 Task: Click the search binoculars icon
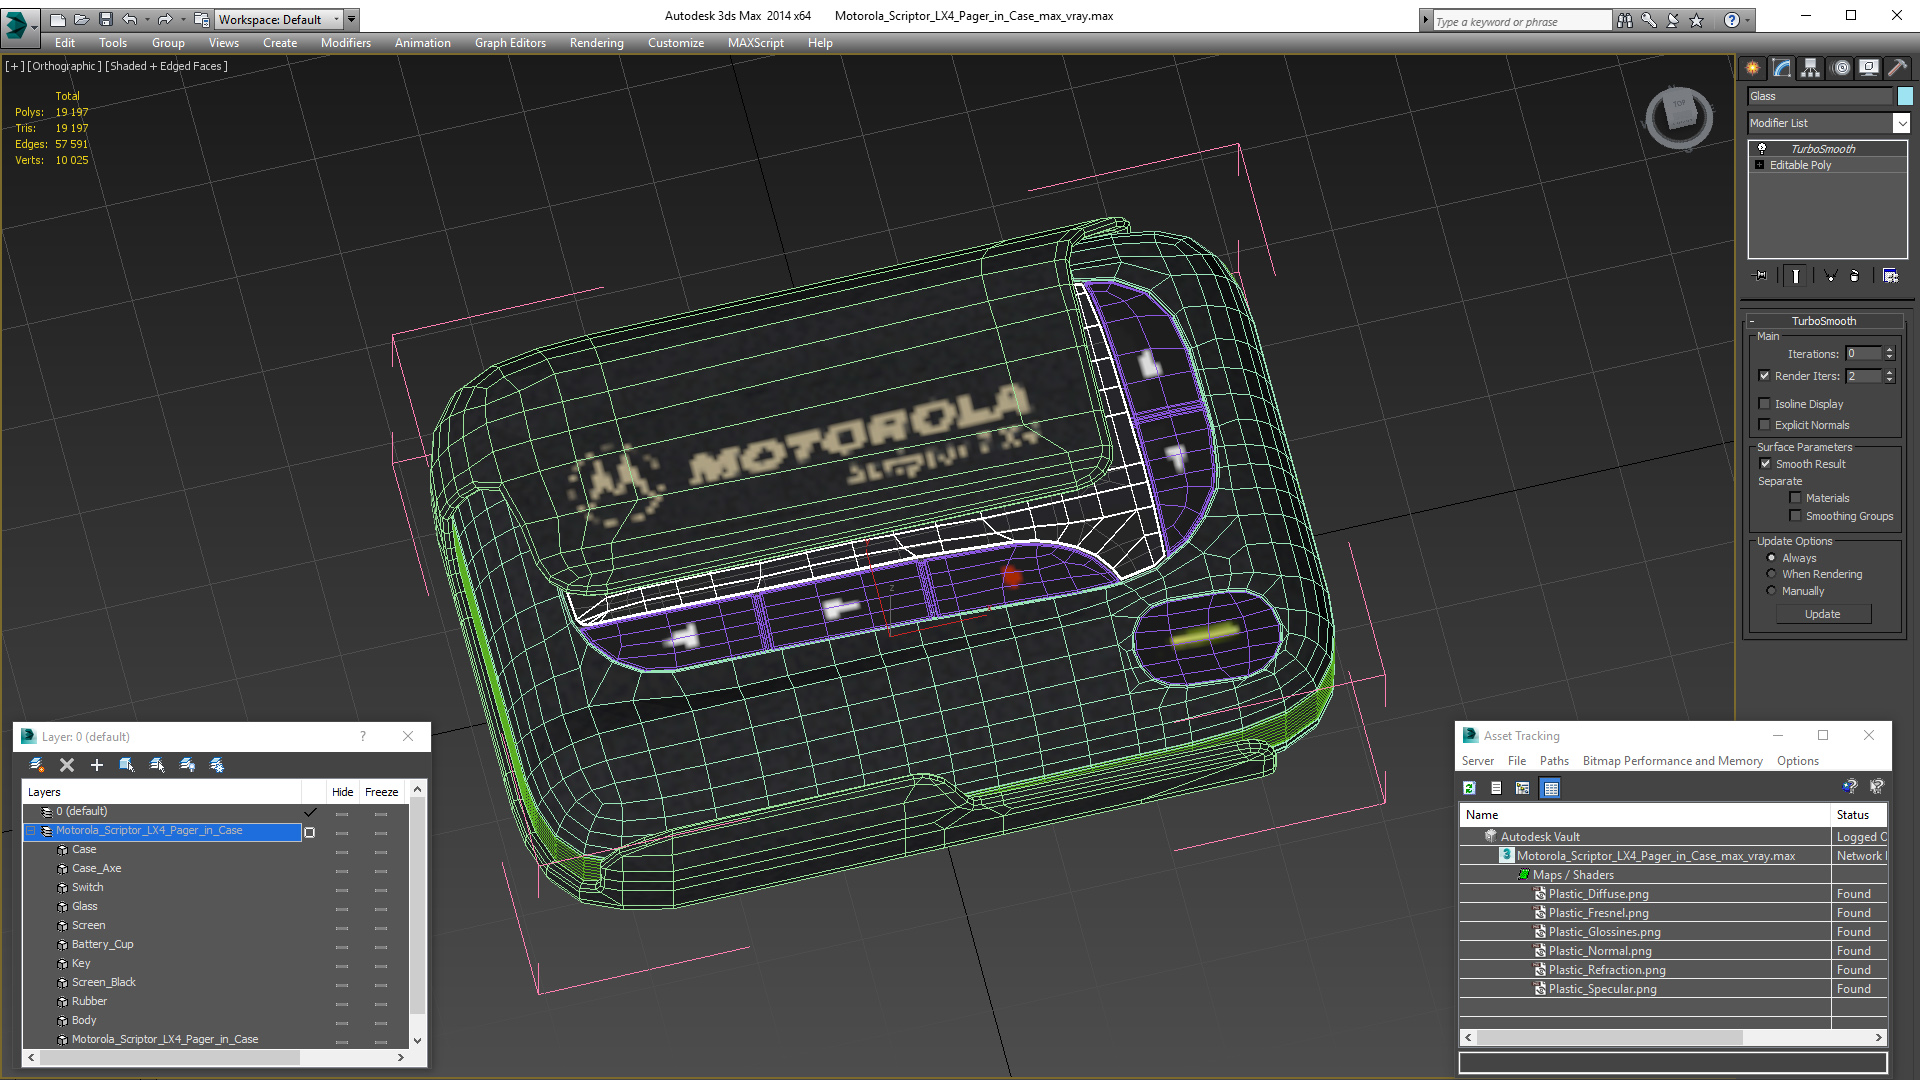point(1625,20)
